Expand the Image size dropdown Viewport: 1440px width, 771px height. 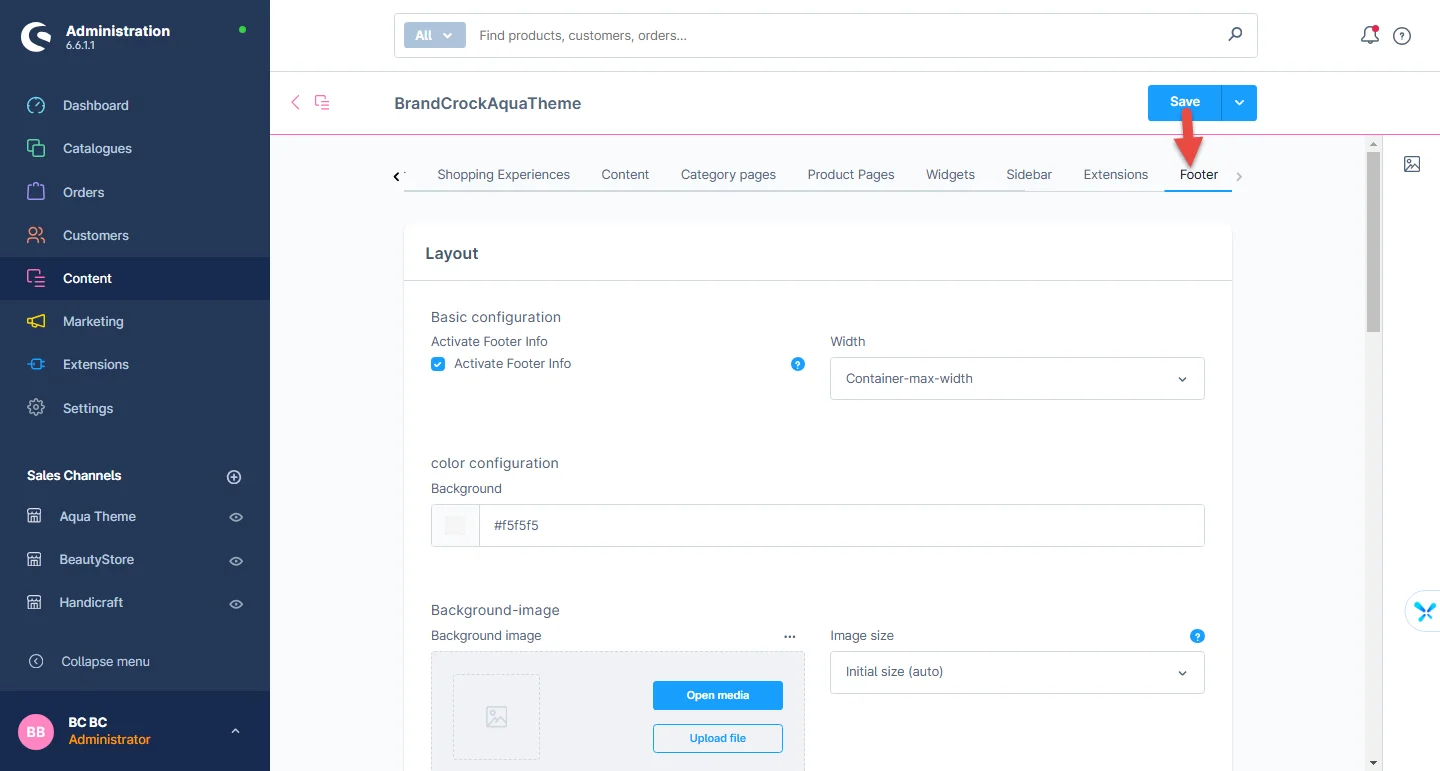coord(1017,672)
